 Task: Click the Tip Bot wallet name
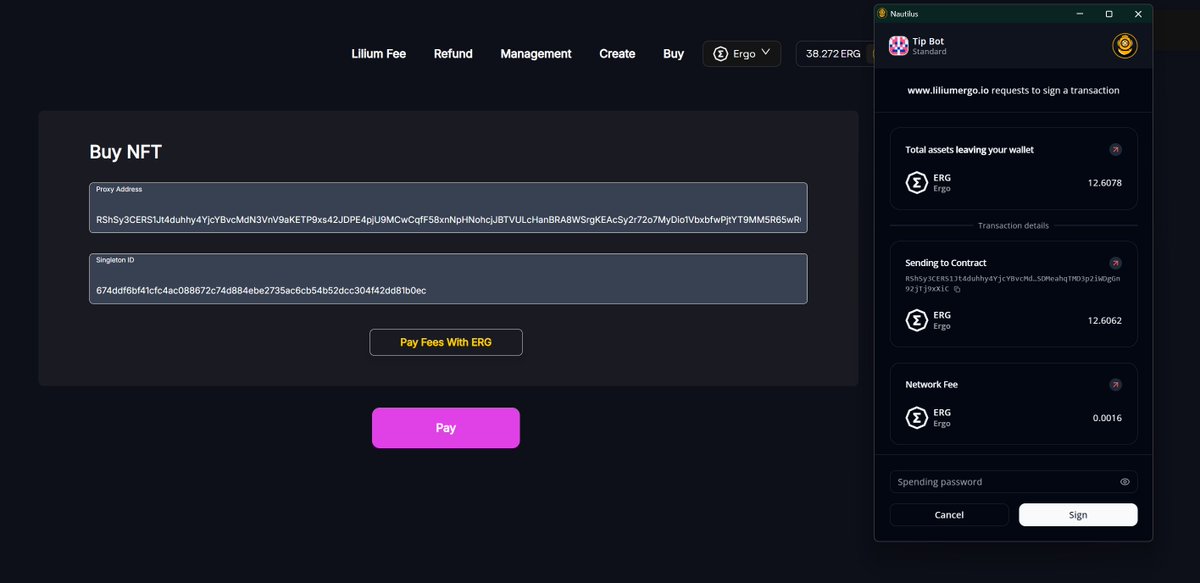928,41
